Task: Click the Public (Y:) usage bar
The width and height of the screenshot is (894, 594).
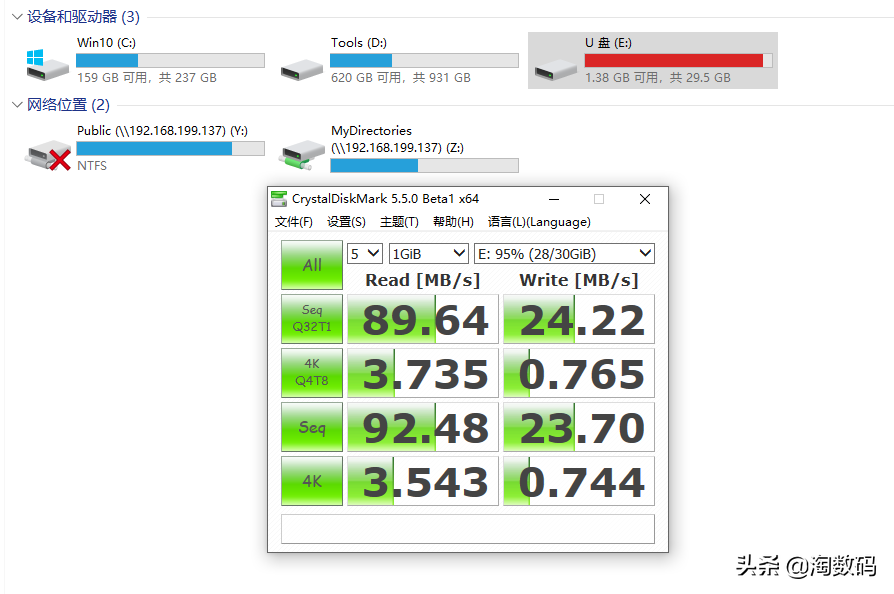Action: [x=170, y=148]
